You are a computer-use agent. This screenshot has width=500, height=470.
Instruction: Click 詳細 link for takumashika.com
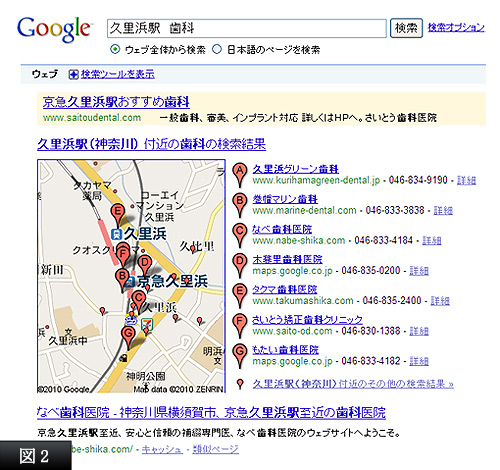pos(440,301)
